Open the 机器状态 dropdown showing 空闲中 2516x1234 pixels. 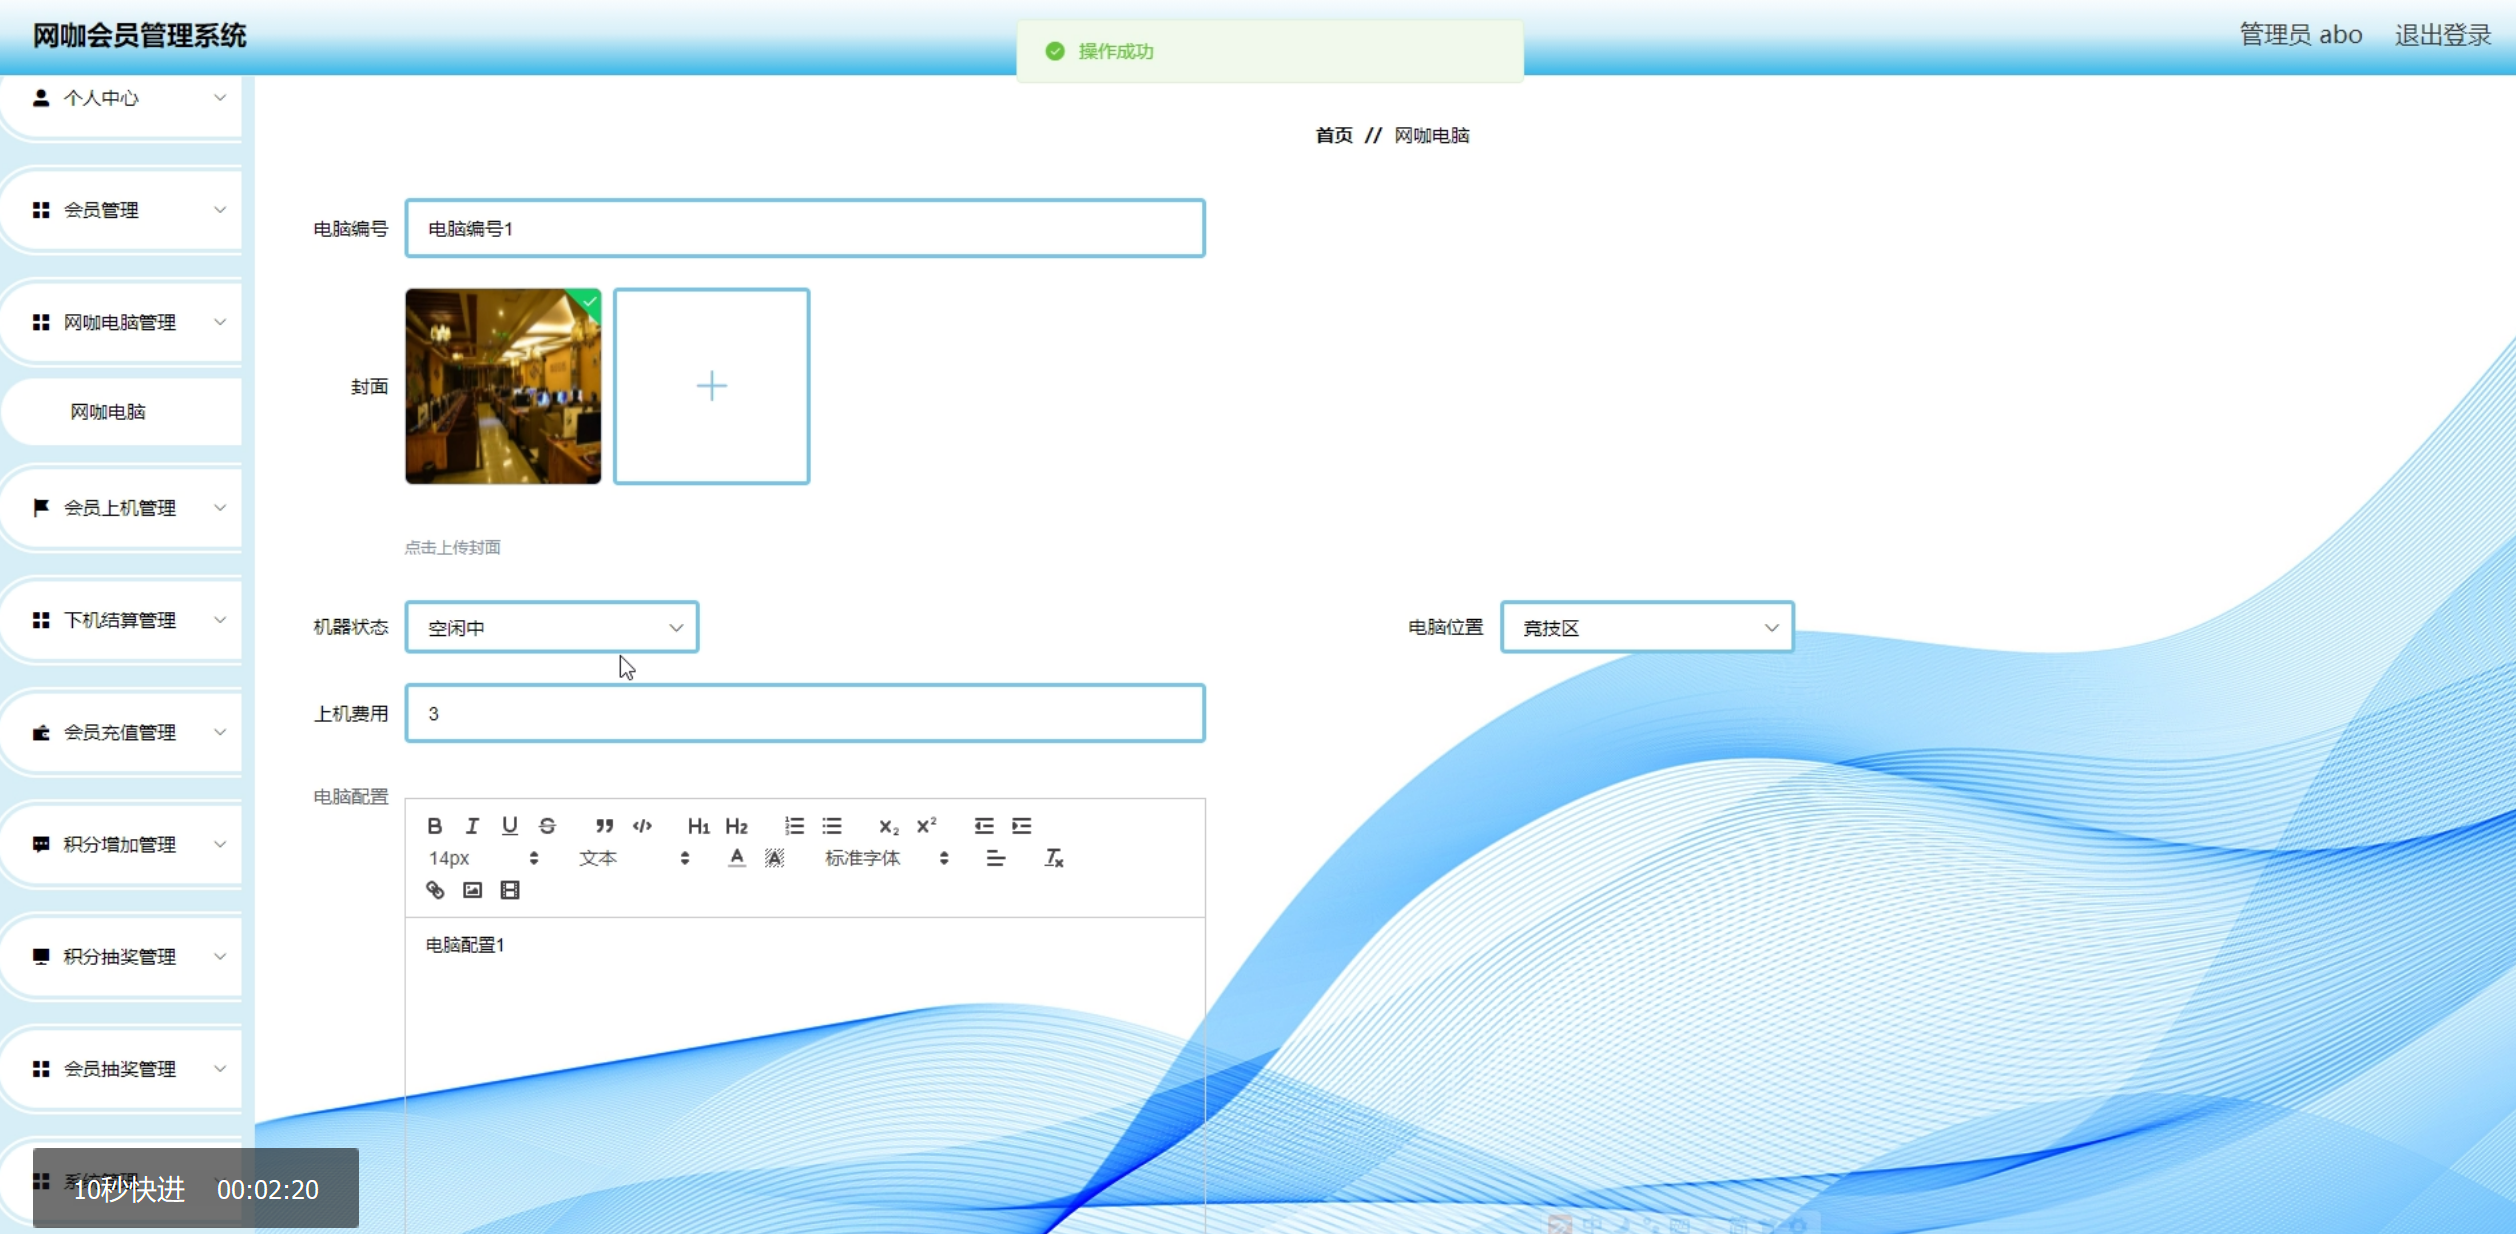tap(552, 627)
